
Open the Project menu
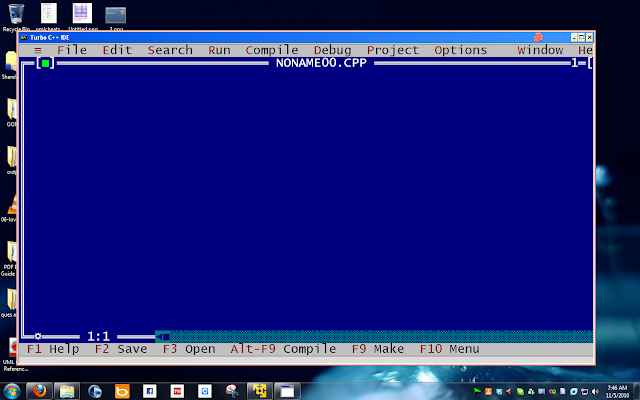[393, 50]
